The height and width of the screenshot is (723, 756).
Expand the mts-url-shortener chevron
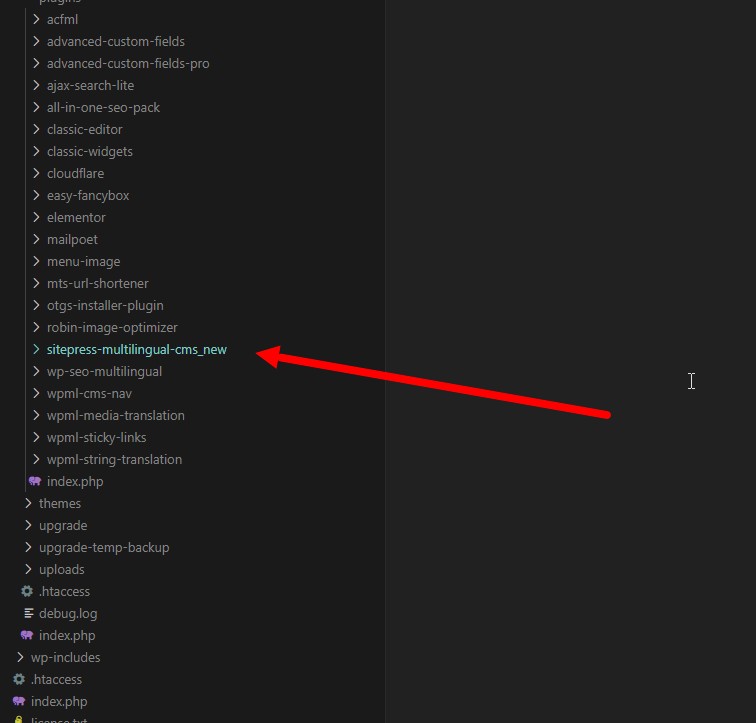(x=36, y=283)
